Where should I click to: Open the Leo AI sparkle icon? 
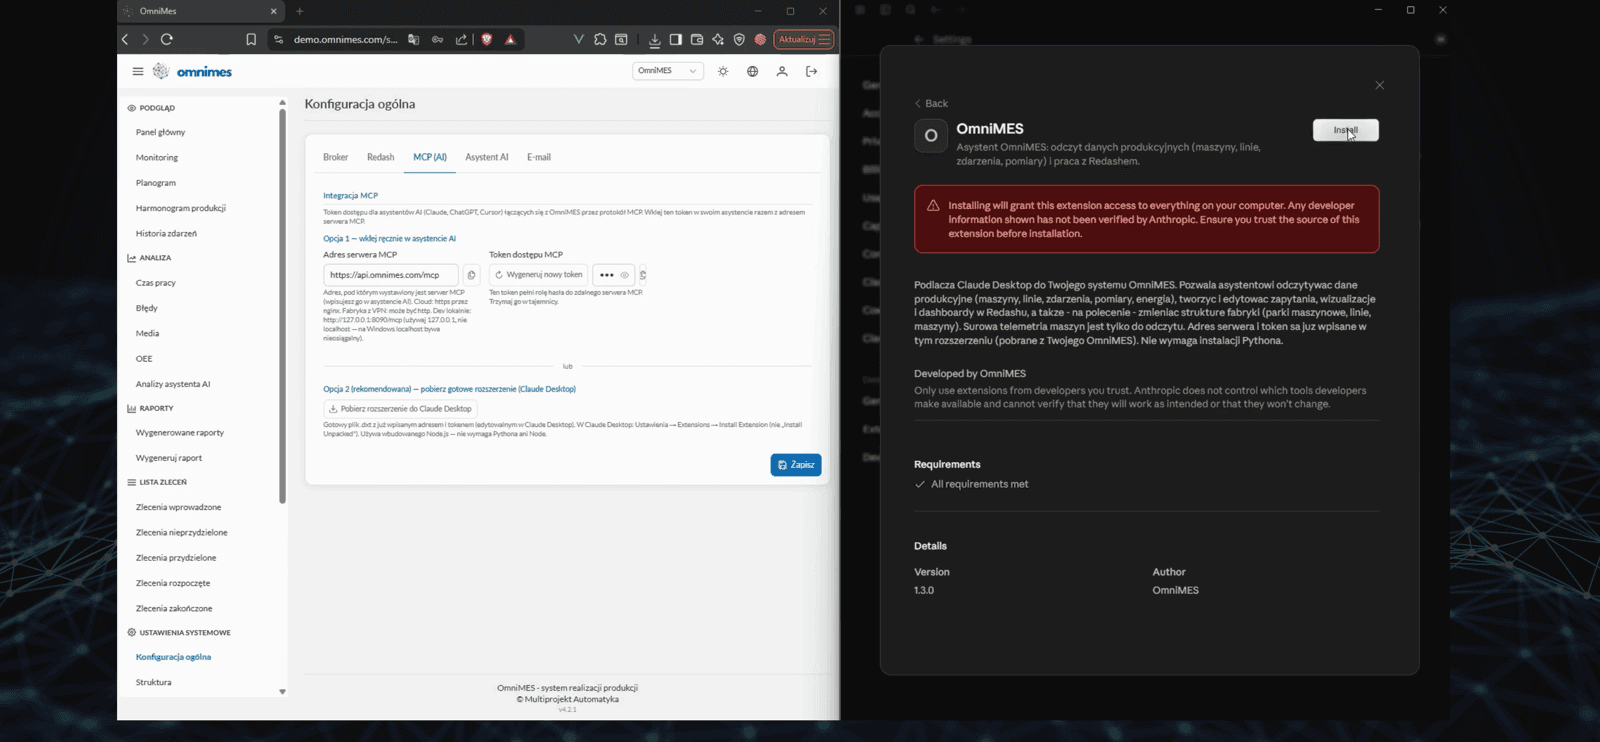click(718, 39)
